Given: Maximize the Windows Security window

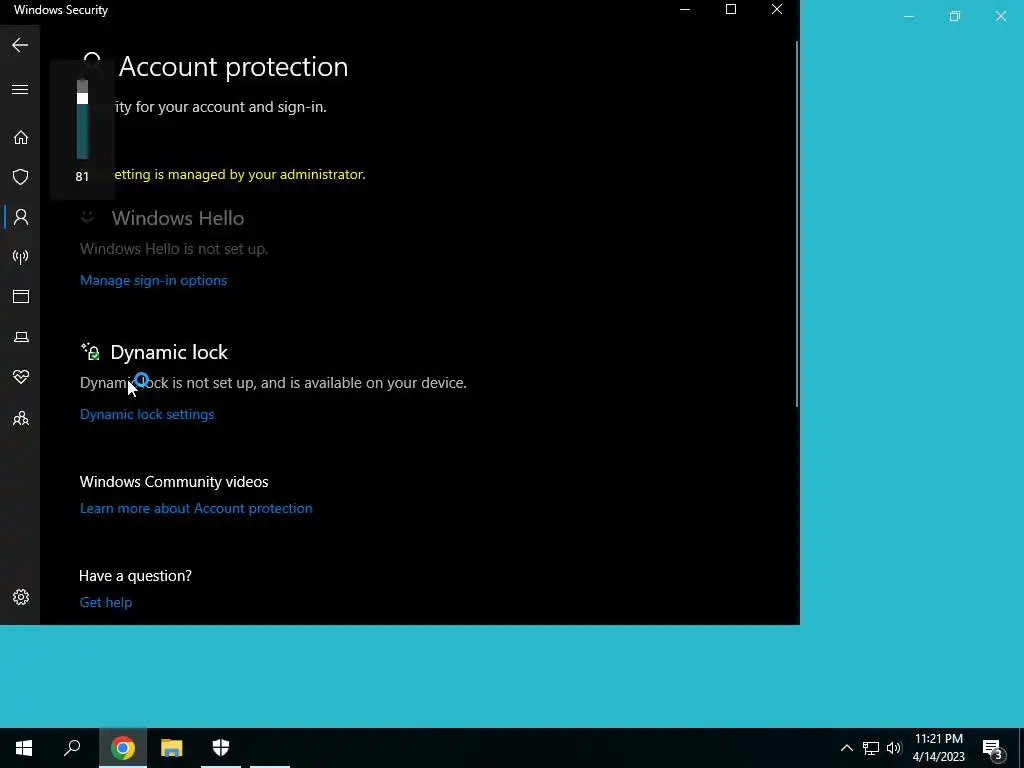Looking at the screenshot, I should click(731, 10).
